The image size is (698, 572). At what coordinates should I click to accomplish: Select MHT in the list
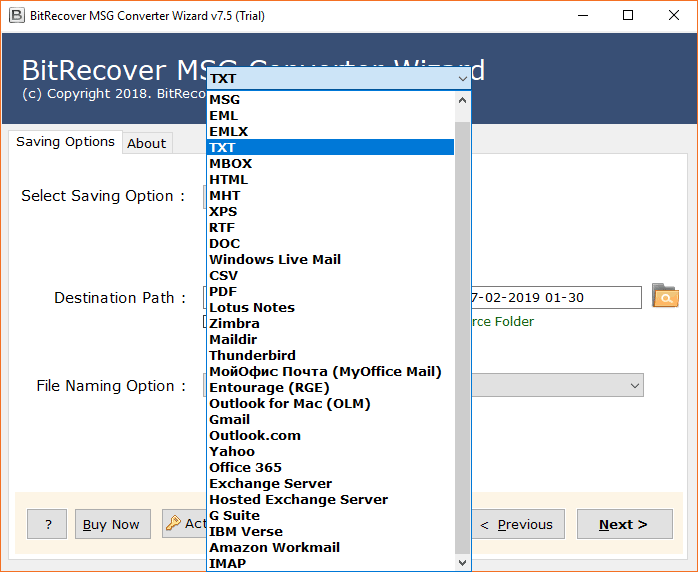pos(330,196)
